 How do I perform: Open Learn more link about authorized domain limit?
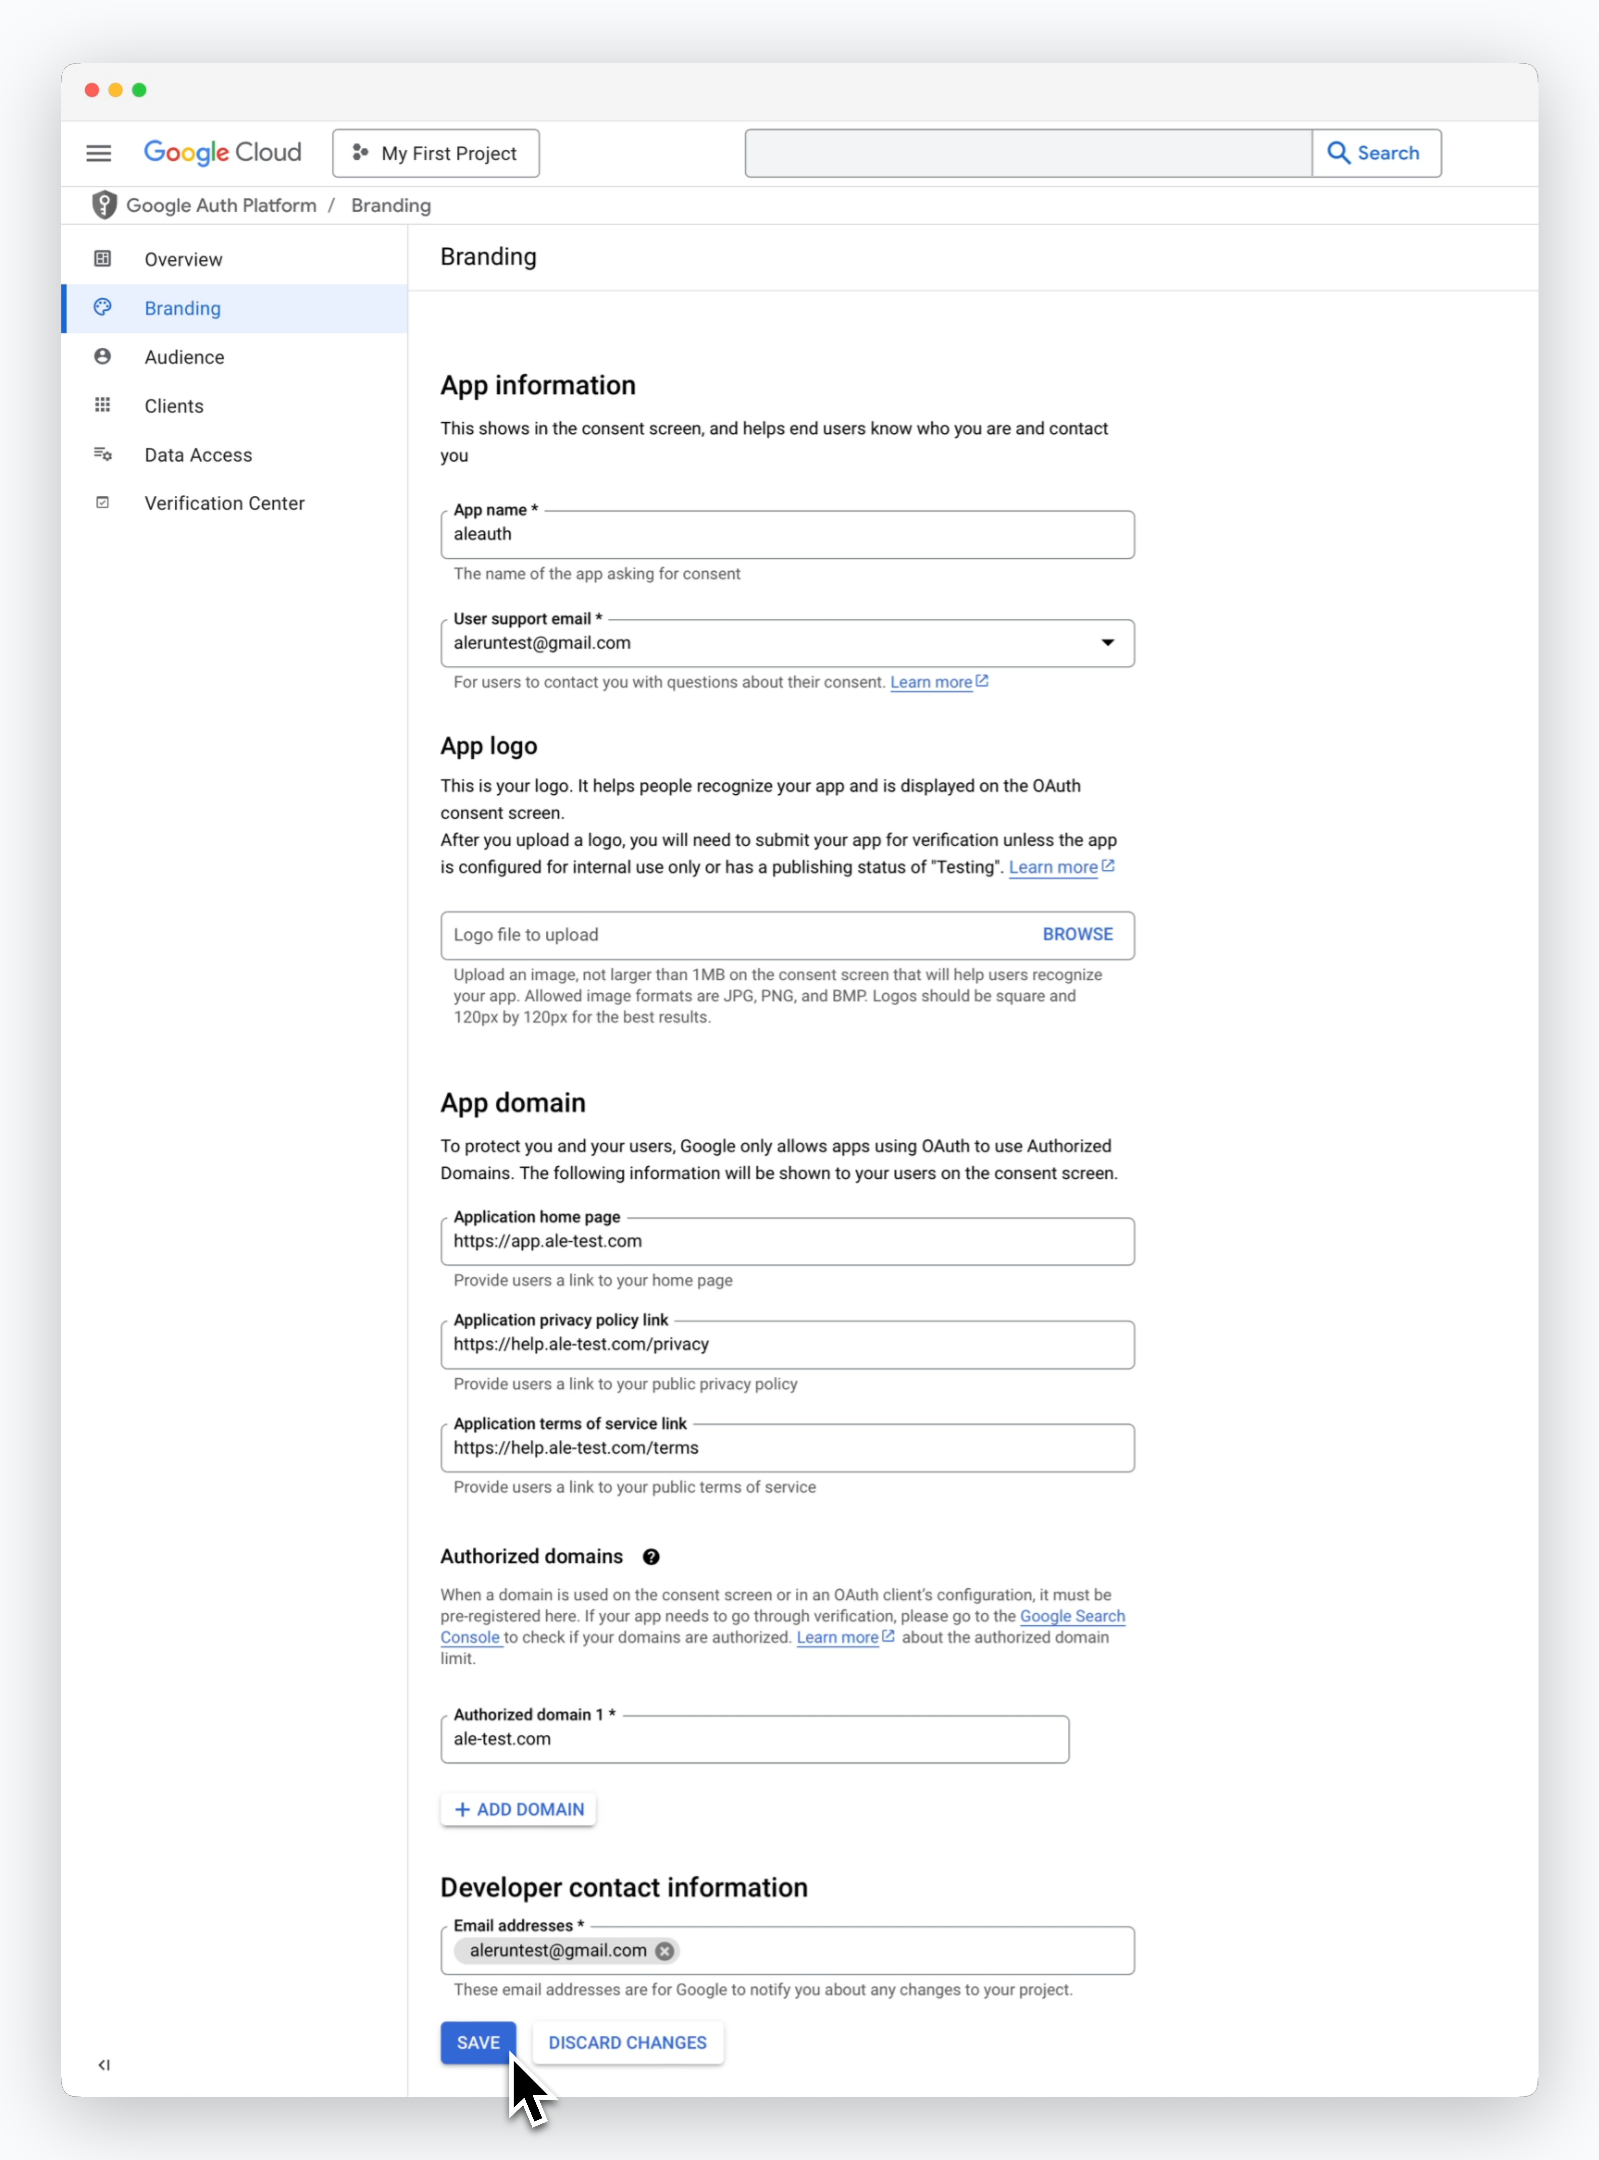[x=837, y=1637]
